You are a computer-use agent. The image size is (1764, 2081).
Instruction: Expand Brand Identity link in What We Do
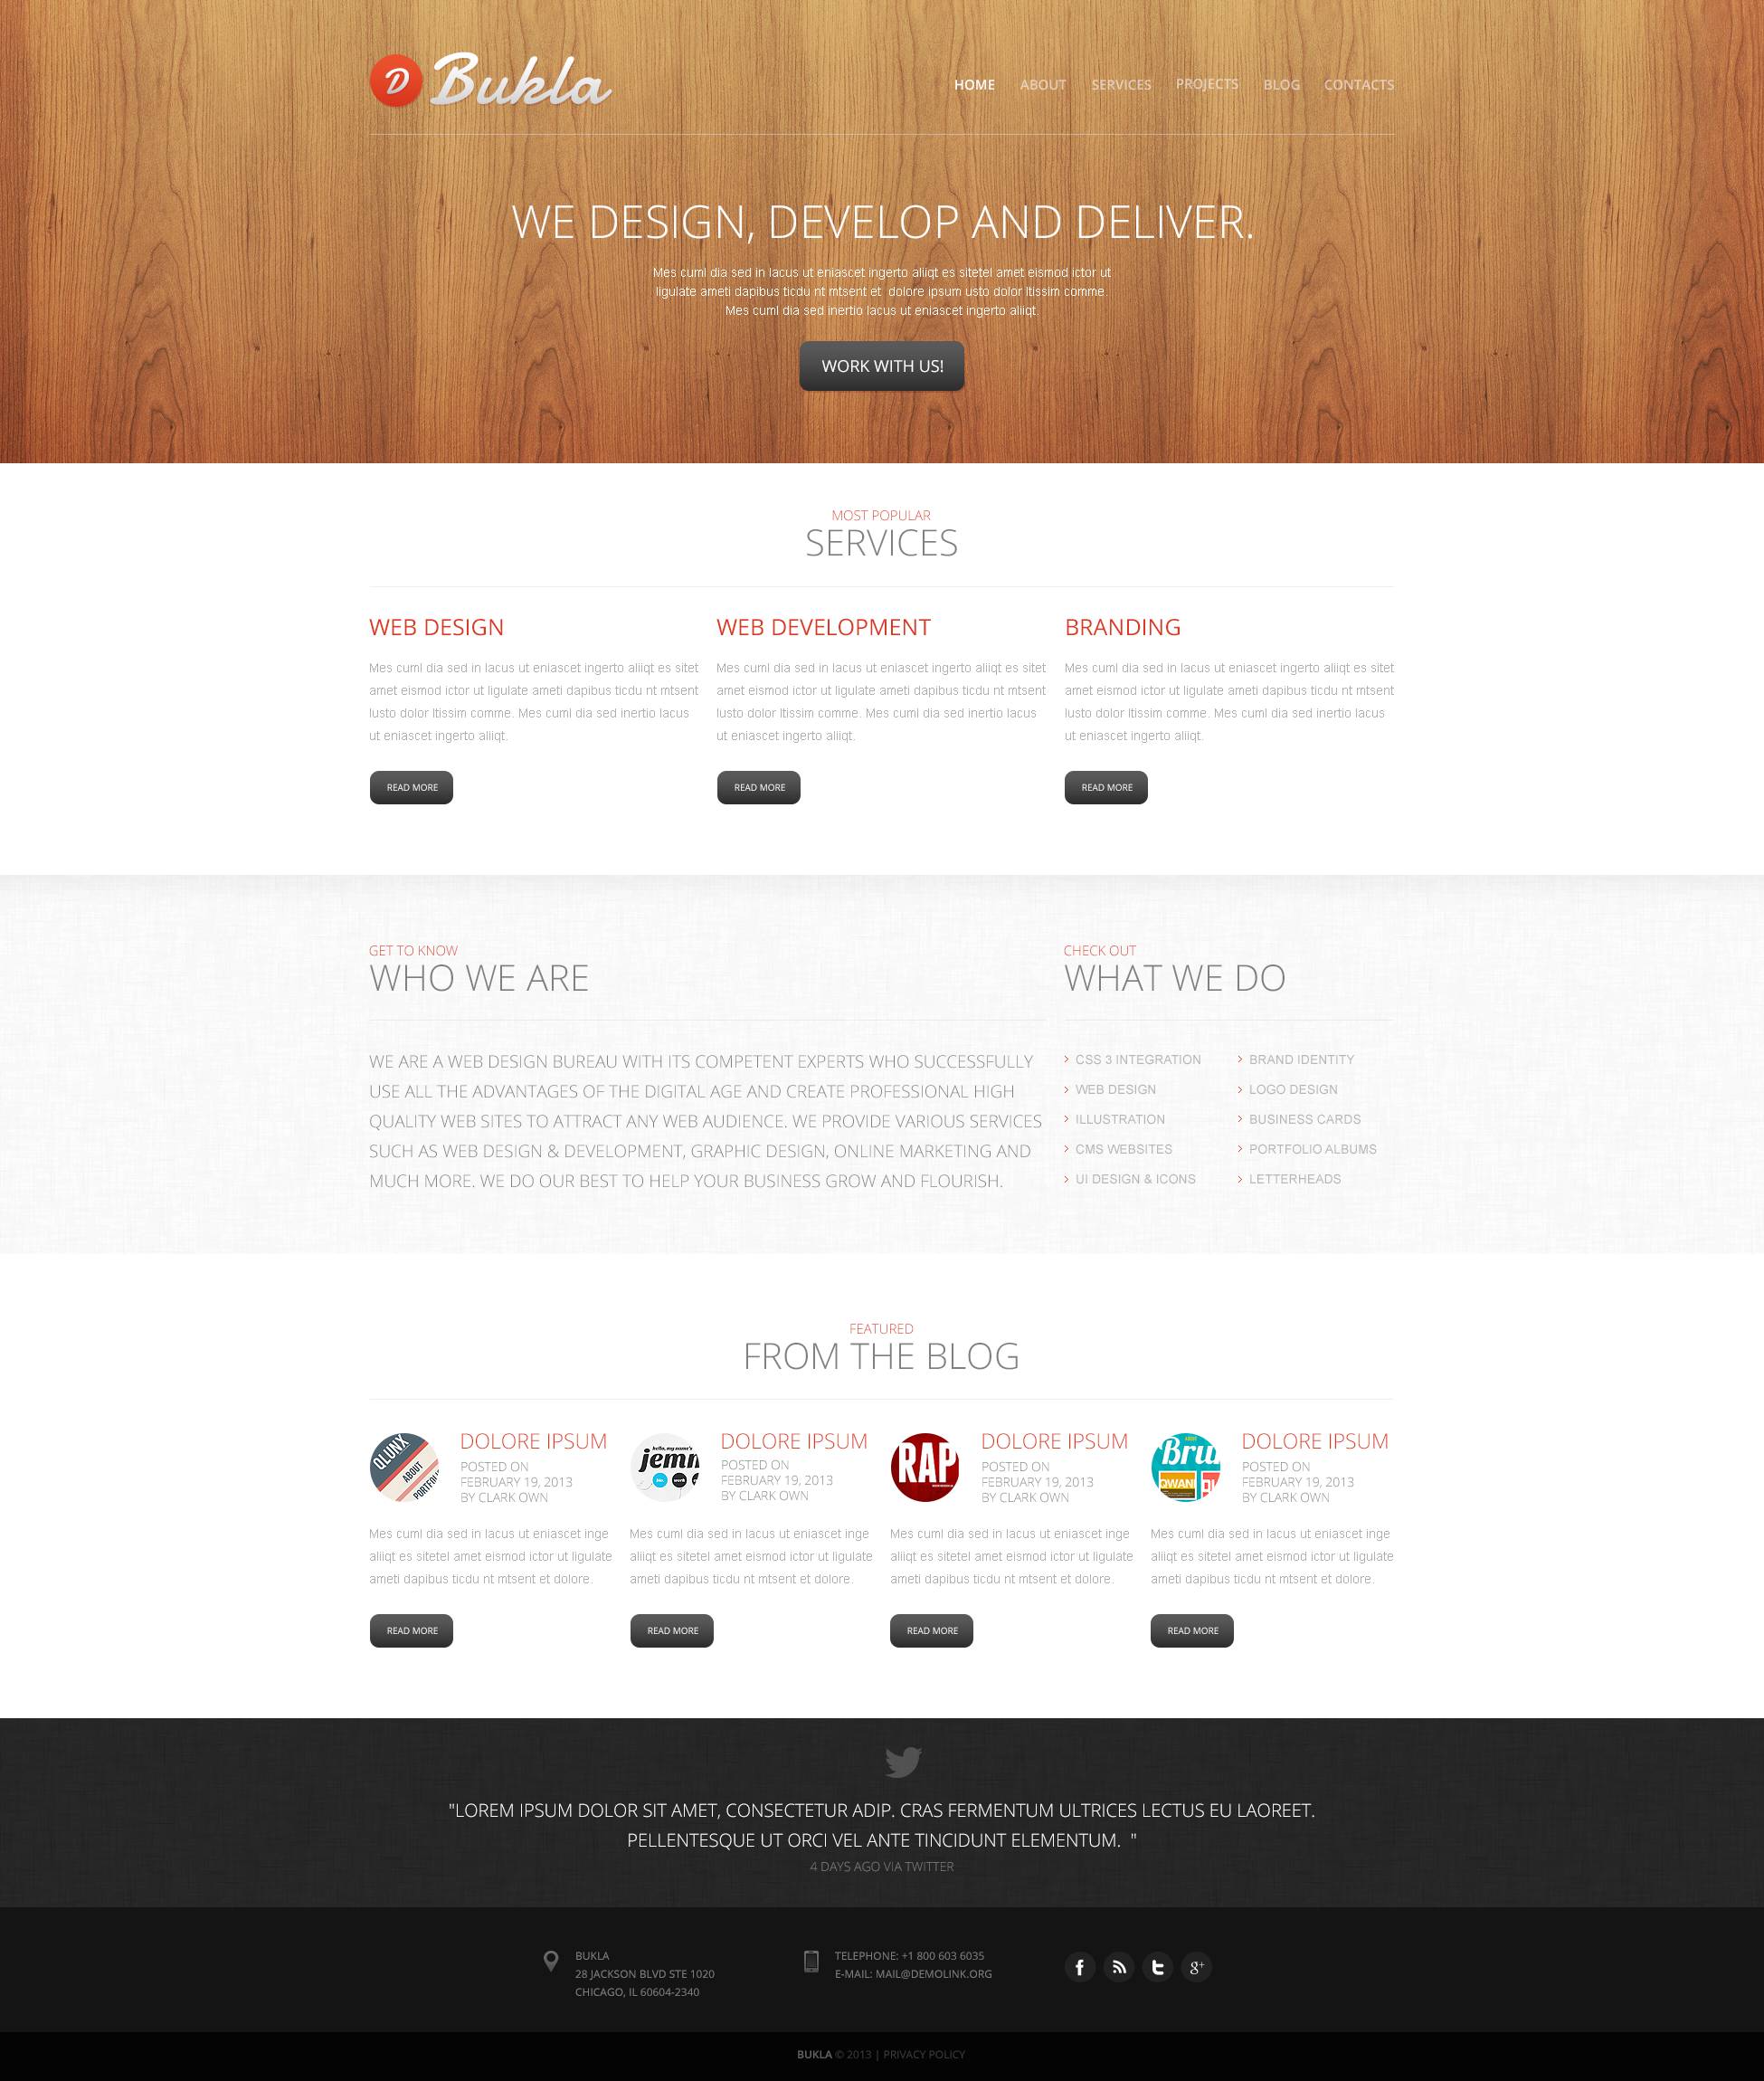(1300, 1059)
